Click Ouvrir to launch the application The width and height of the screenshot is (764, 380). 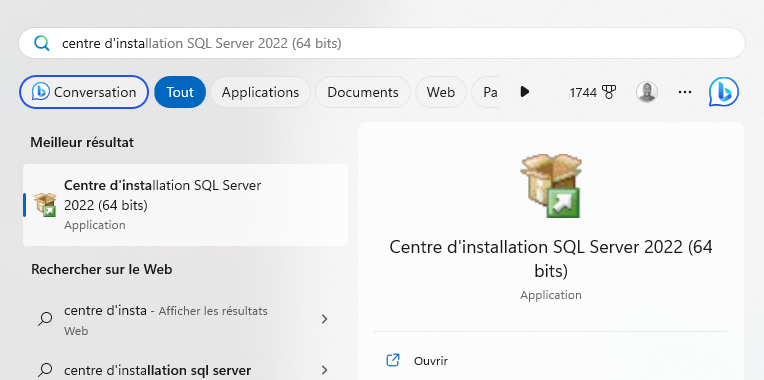pos(431,361)
